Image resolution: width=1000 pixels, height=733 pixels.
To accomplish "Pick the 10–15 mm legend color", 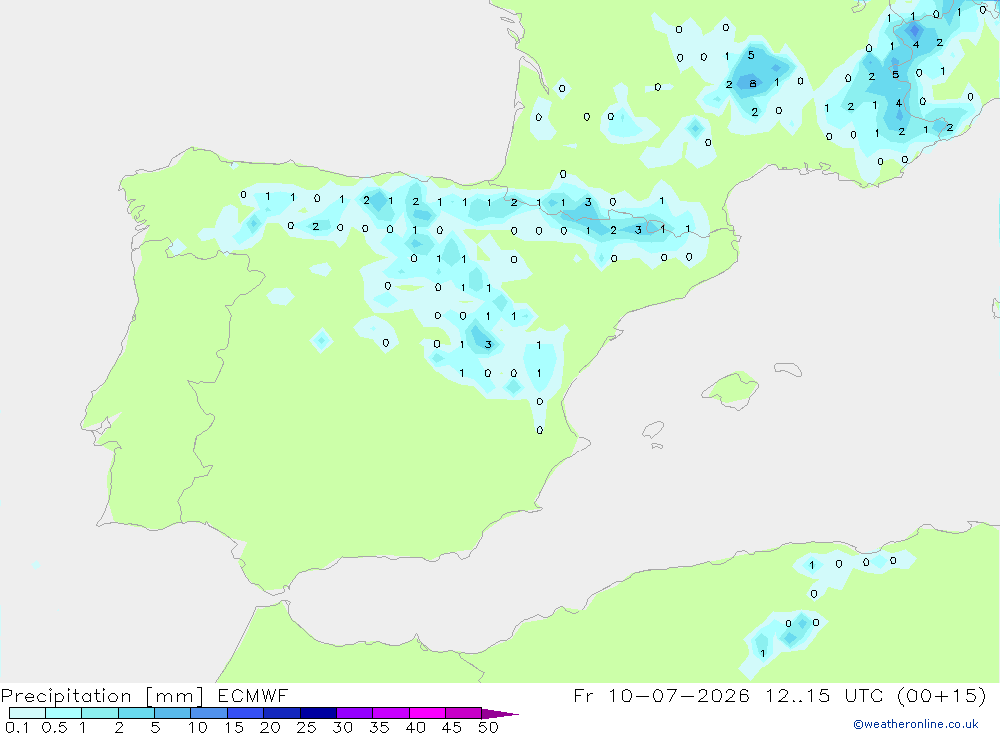I will [x=209, y=713].
